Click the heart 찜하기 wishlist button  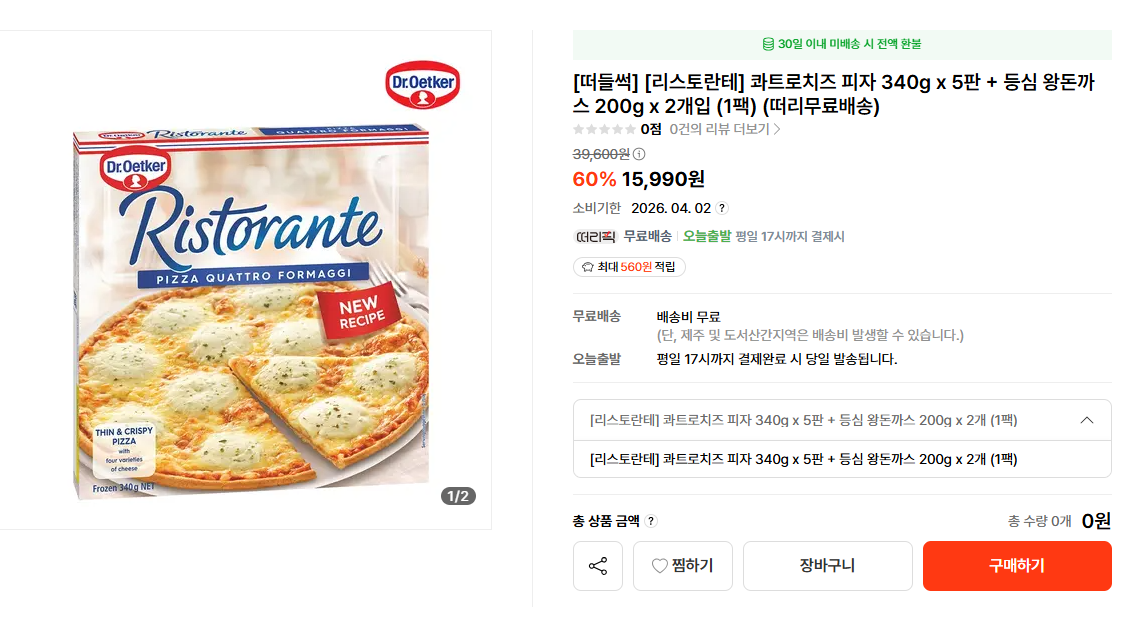pos(683,566)
